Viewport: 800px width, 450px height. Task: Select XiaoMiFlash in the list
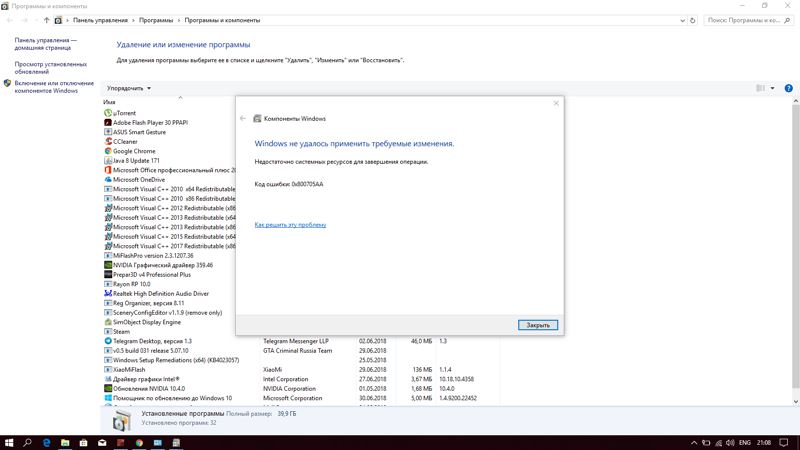[129, 369]
